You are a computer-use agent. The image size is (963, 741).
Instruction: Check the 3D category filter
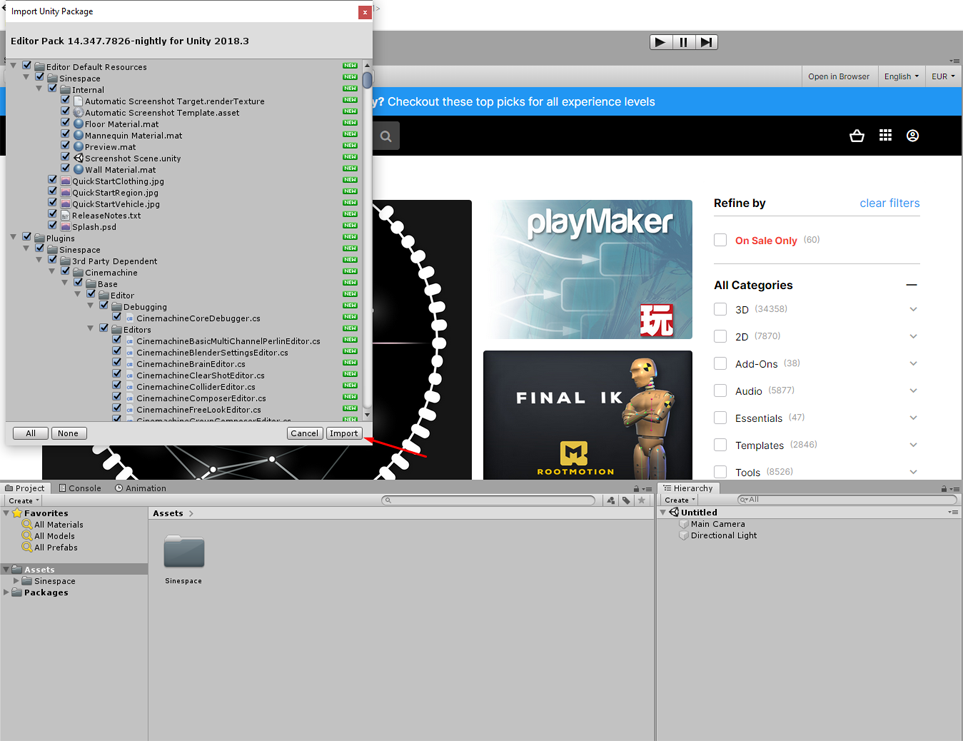720,309
